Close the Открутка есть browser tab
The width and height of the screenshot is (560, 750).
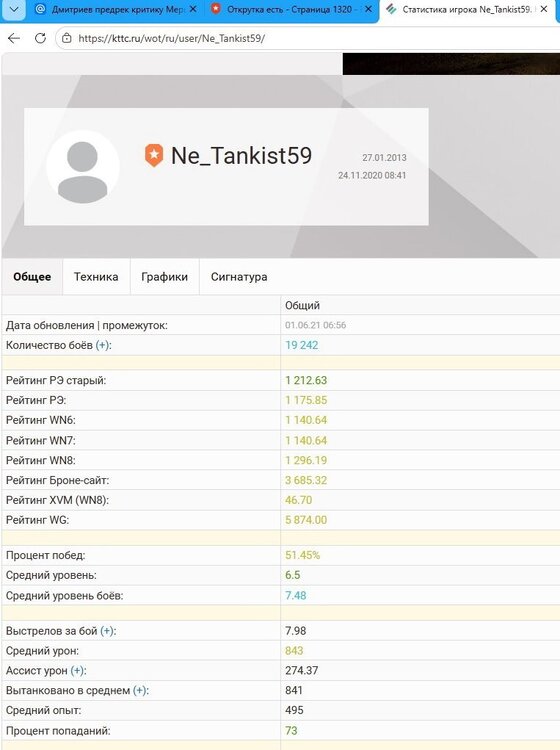[x=368, y=9]
